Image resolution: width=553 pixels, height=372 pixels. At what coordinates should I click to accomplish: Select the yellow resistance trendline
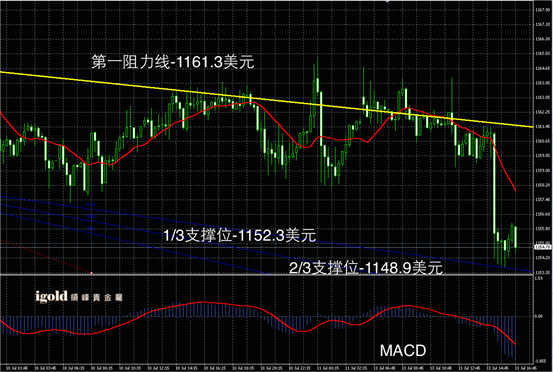(x=266, y=99)
